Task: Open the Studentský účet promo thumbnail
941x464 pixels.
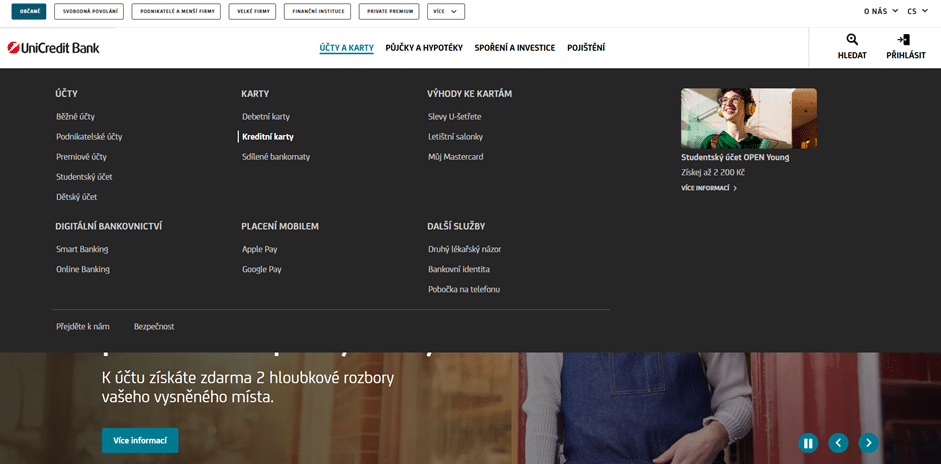Action: point(748,118)
